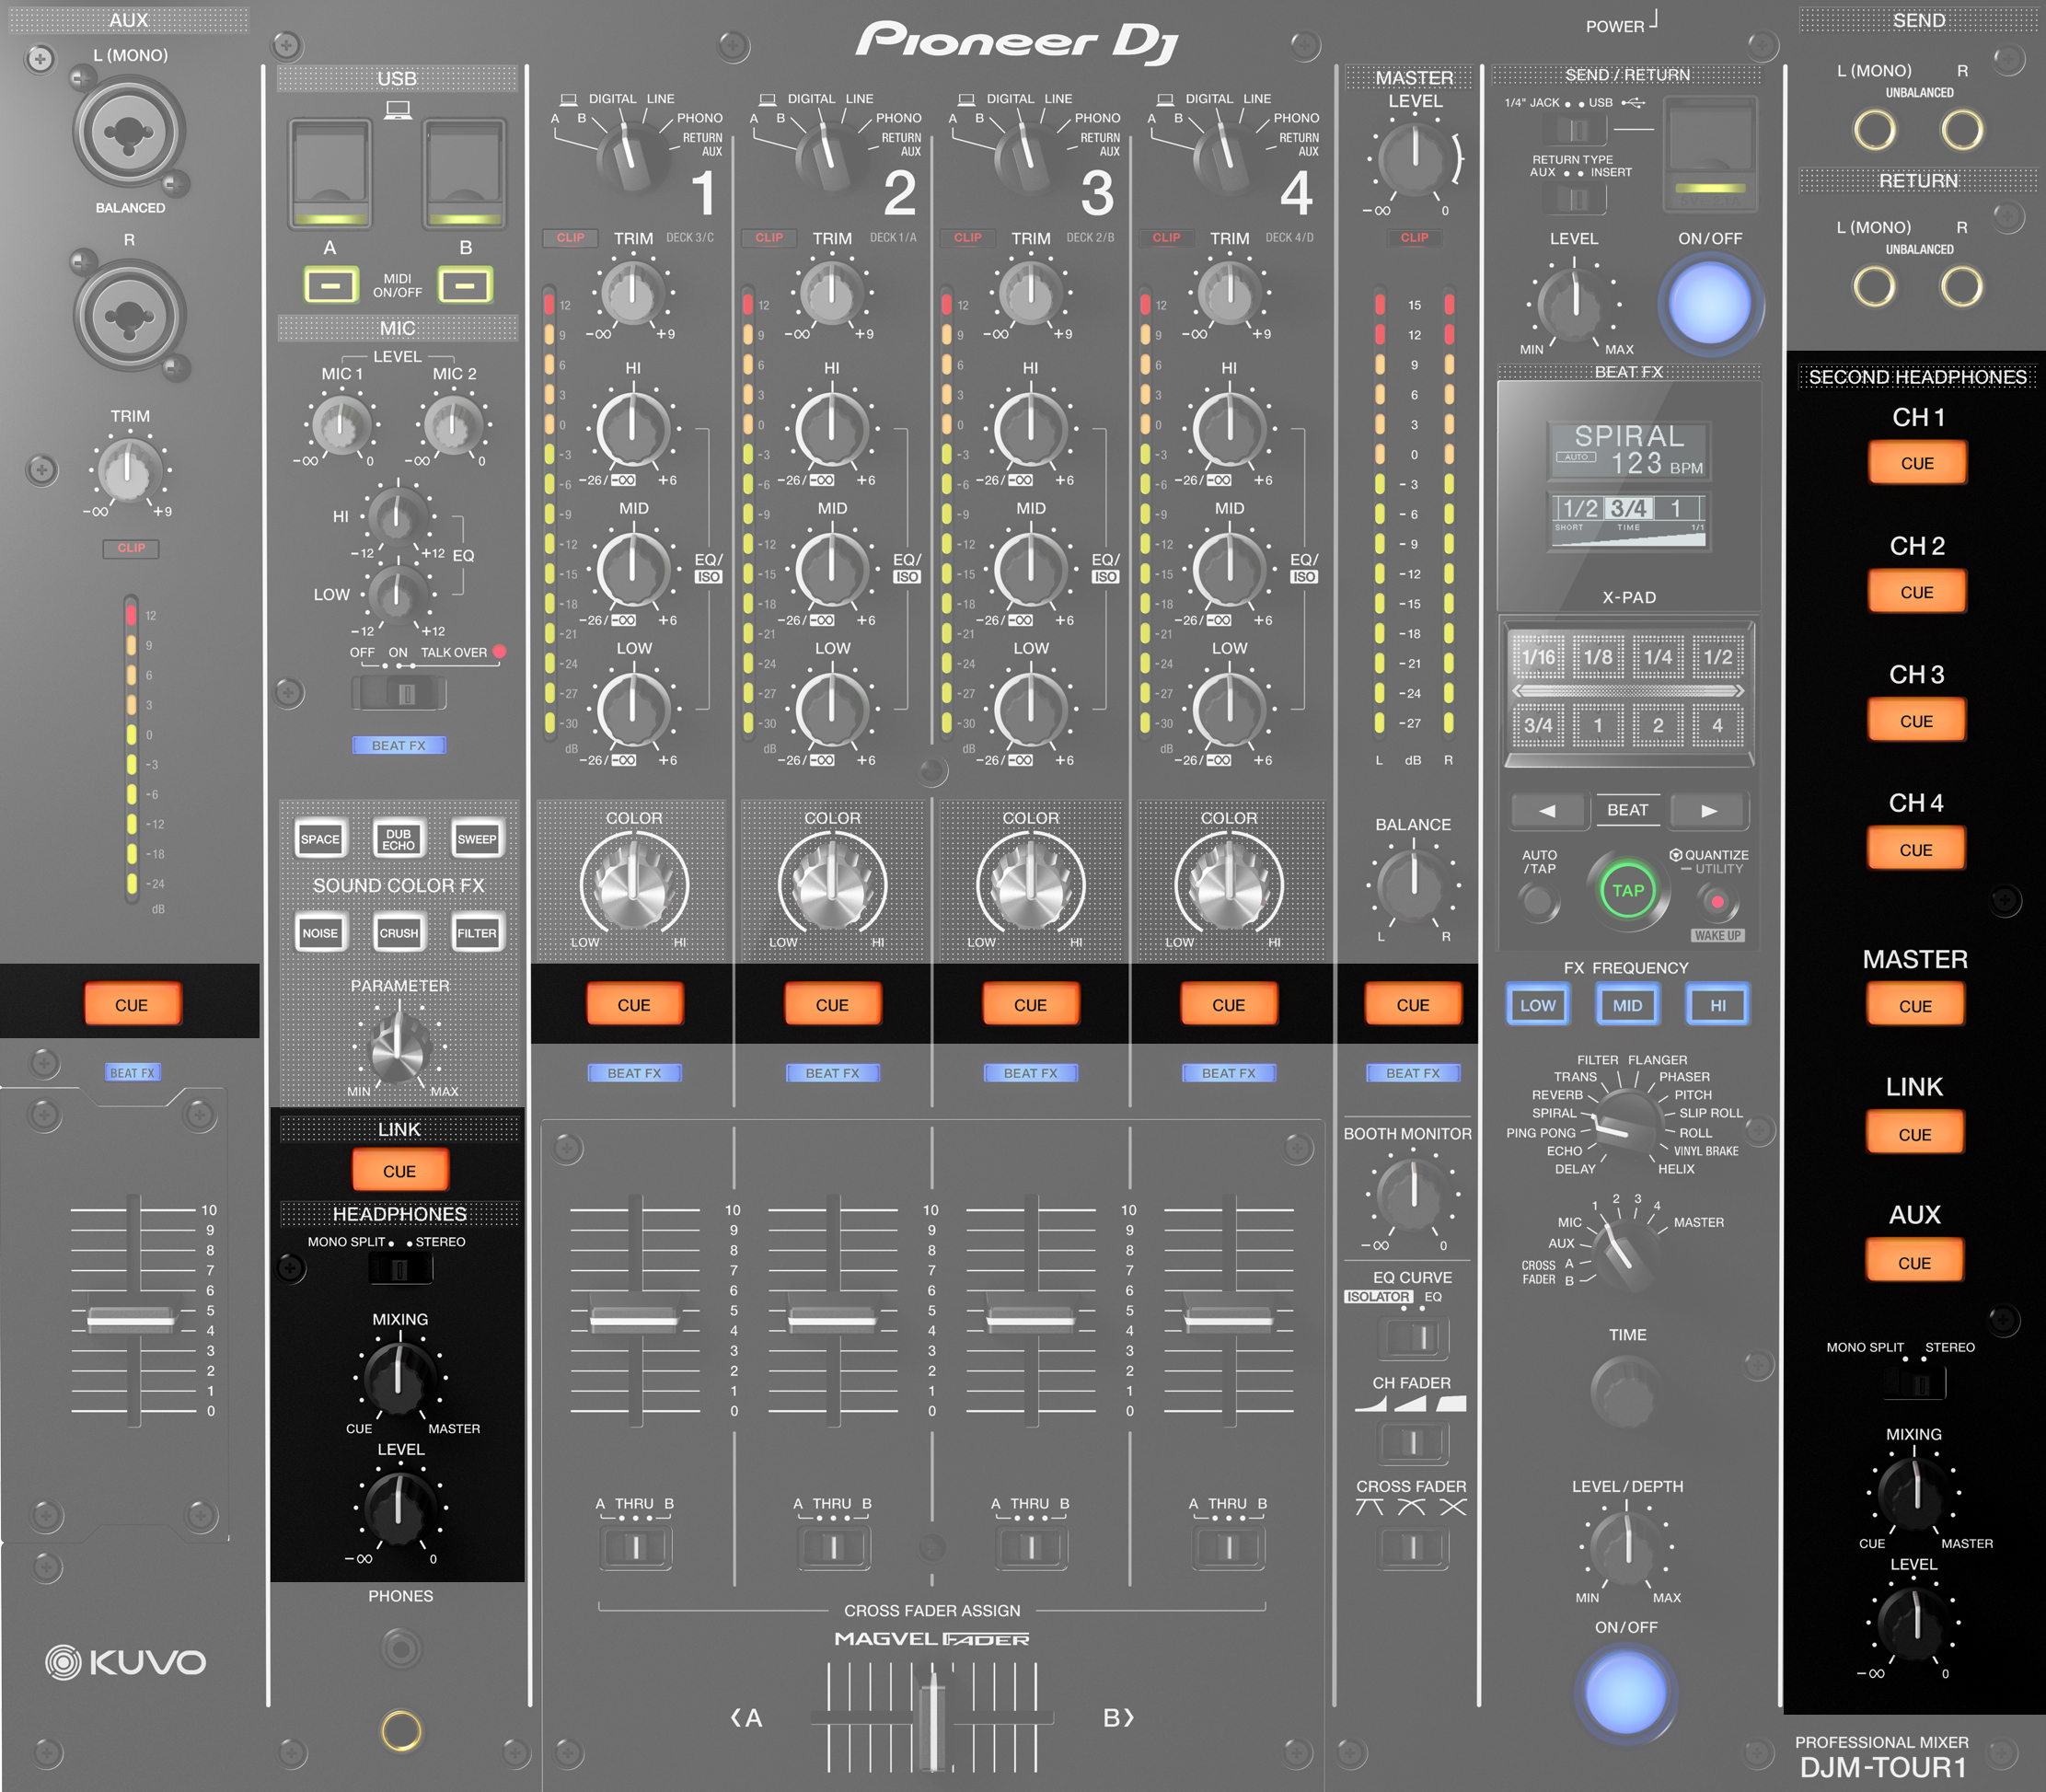This screenshot has width=2046, height=1792.
Task: Click second headphones AUX CUE button
Action: [x=1914, y=1263]
